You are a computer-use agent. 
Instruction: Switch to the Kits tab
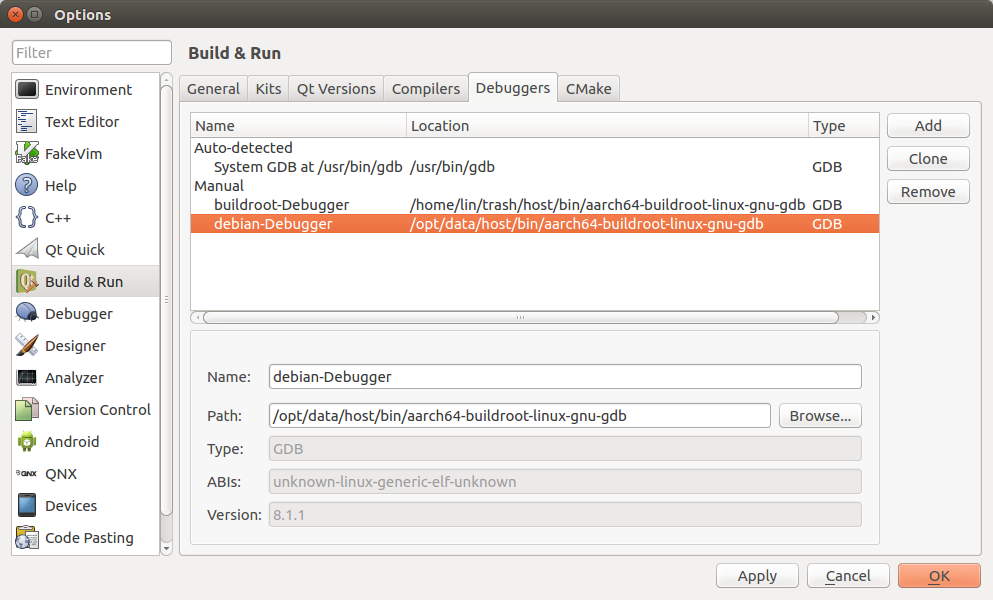268,89
